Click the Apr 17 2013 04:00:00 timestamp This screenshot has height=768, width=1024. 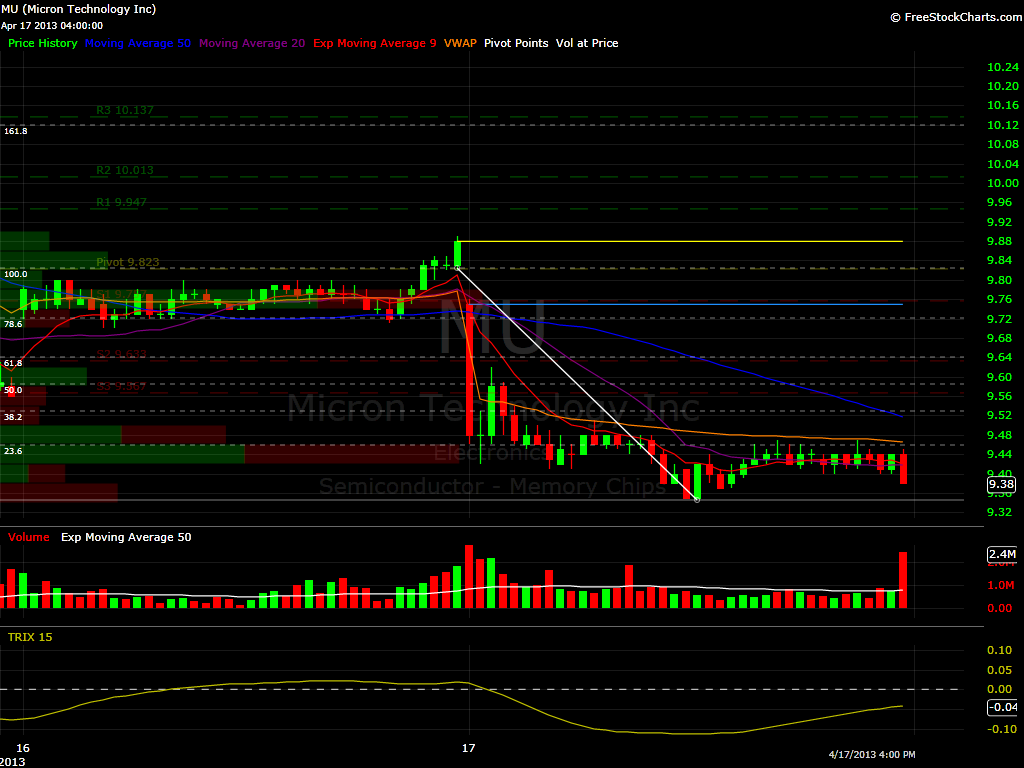tap(52, 25)
